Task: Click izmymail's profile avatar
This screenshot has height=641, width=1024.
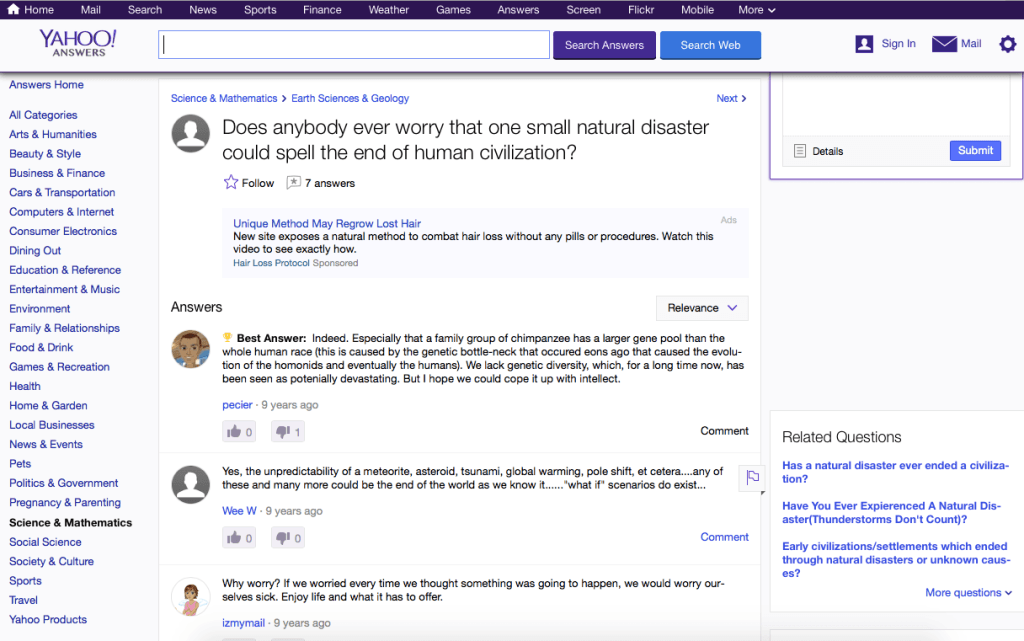Action: tap(191, 597)
